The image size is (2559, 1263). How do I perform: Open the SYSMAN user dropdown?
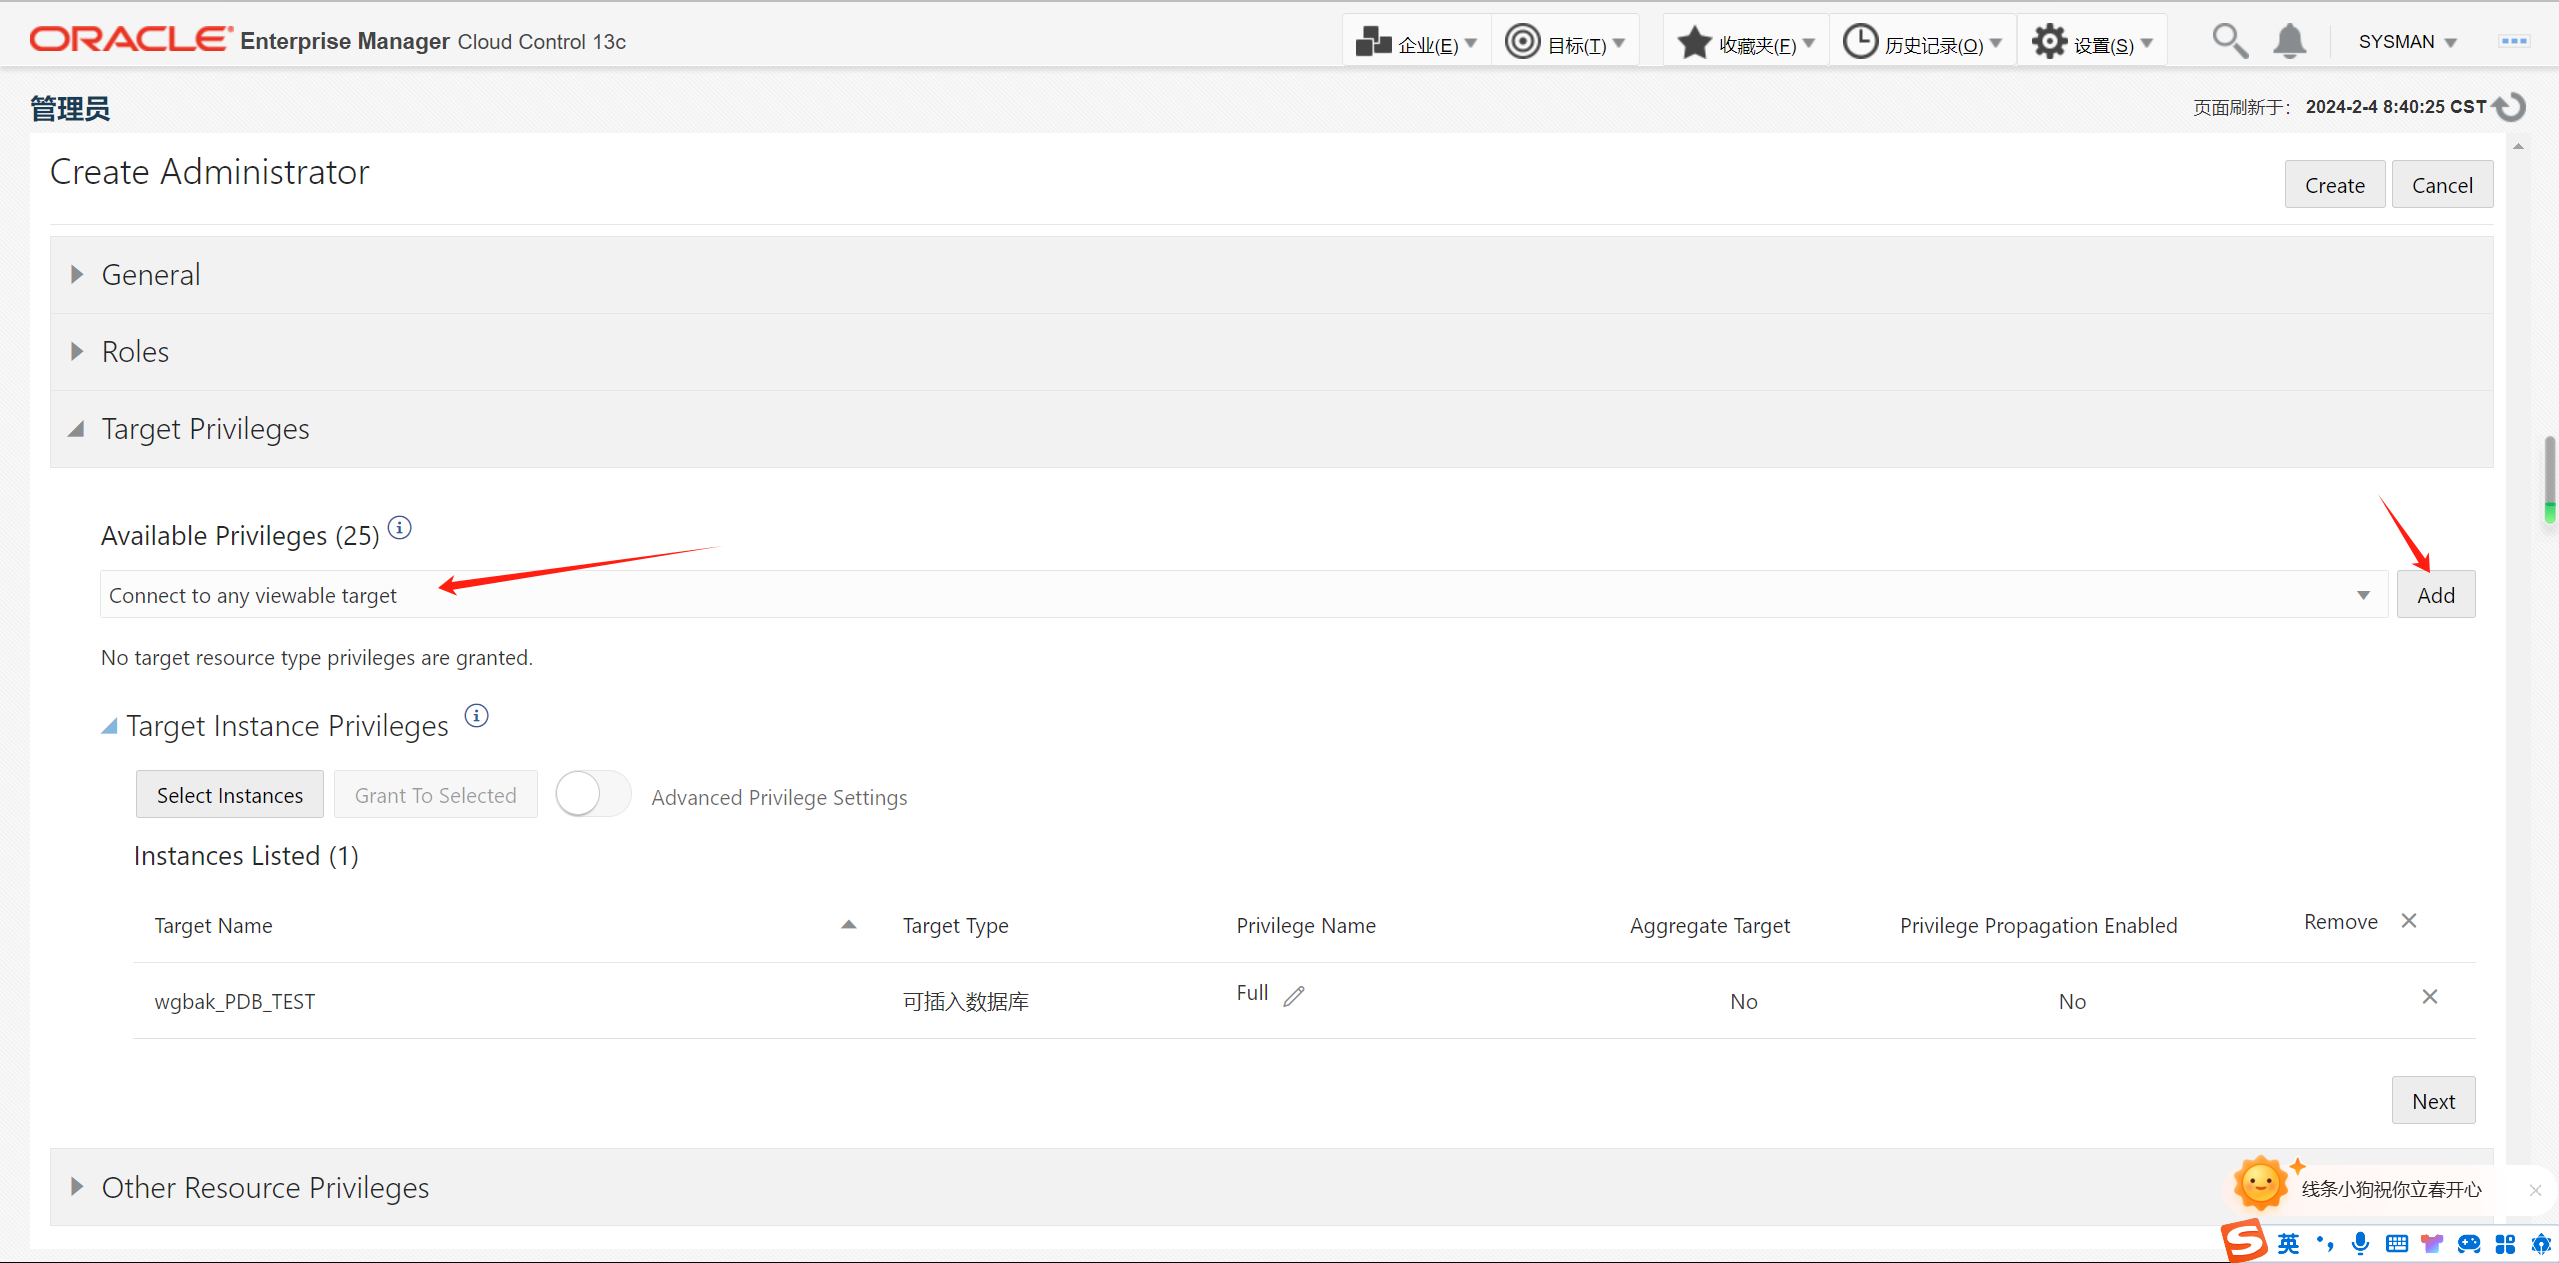[2407, 42]
